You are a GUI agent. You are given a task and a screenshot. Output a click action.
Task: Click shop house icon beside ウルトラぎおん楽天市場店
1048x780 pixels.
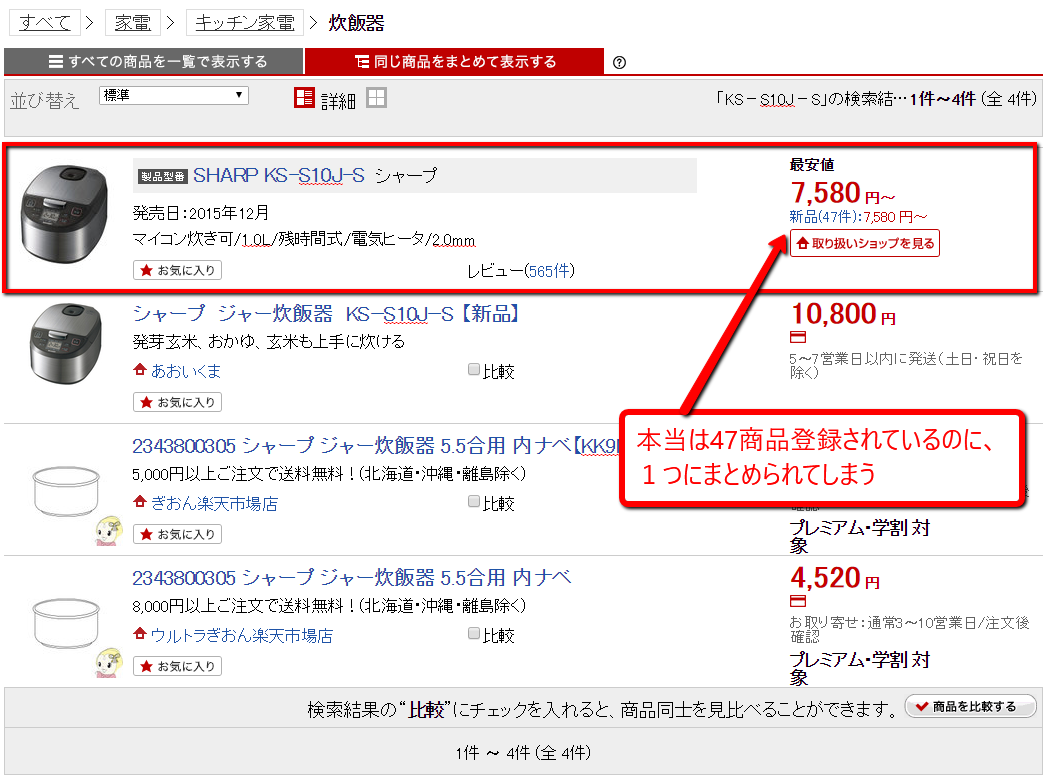(140, 633)
